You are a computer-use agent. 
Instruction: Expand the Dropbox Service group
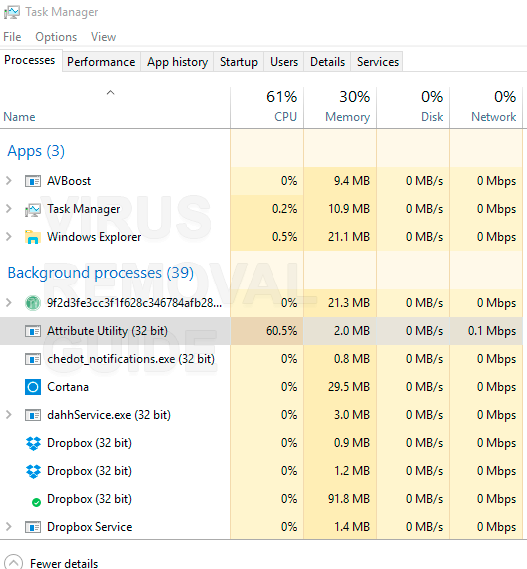click(x=9, y=527)
